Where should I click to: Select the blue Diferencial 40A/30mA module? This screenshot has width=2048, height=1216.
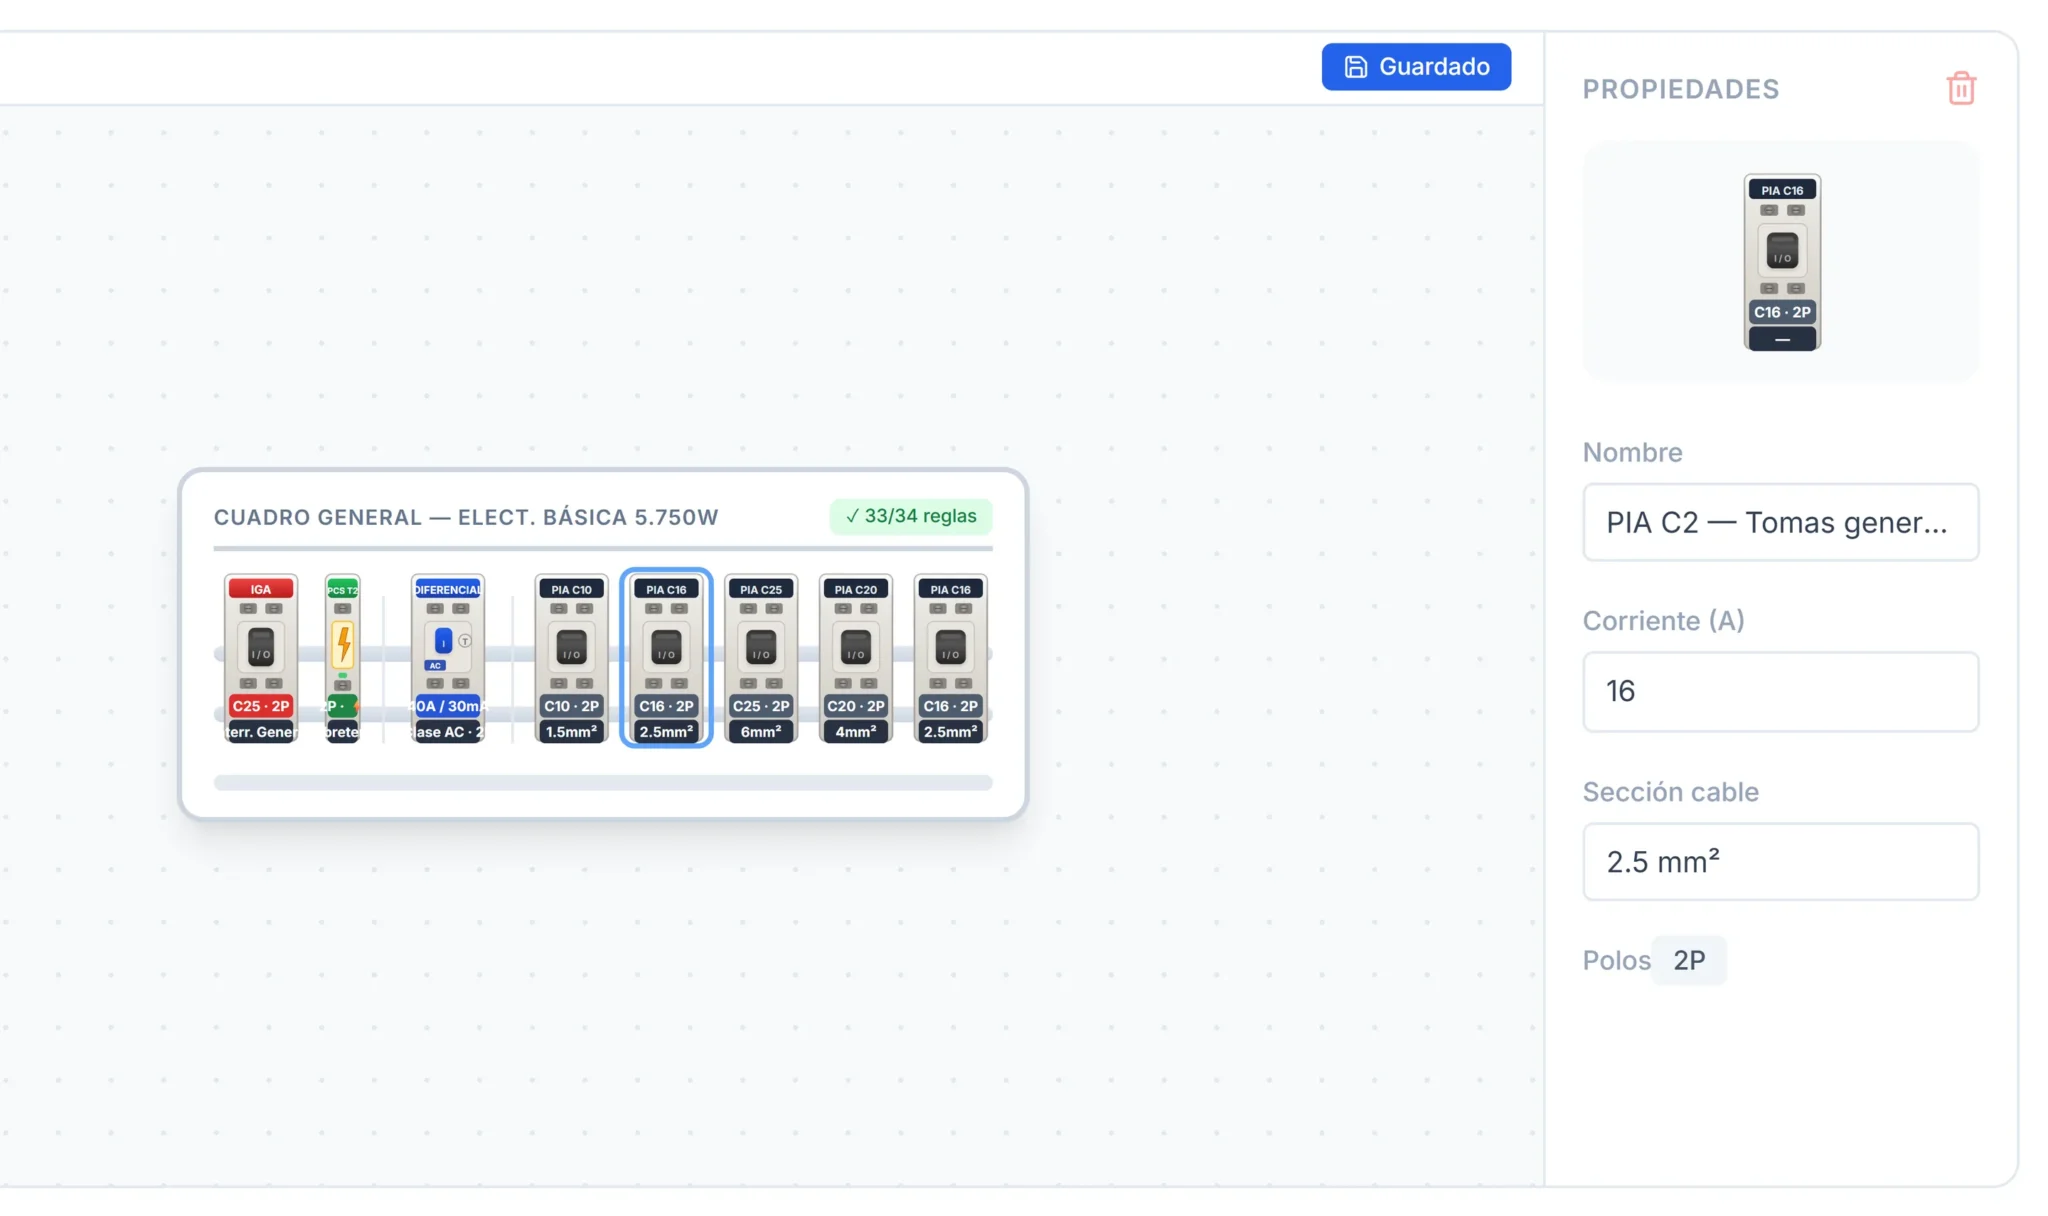click(x=448, y=658)
